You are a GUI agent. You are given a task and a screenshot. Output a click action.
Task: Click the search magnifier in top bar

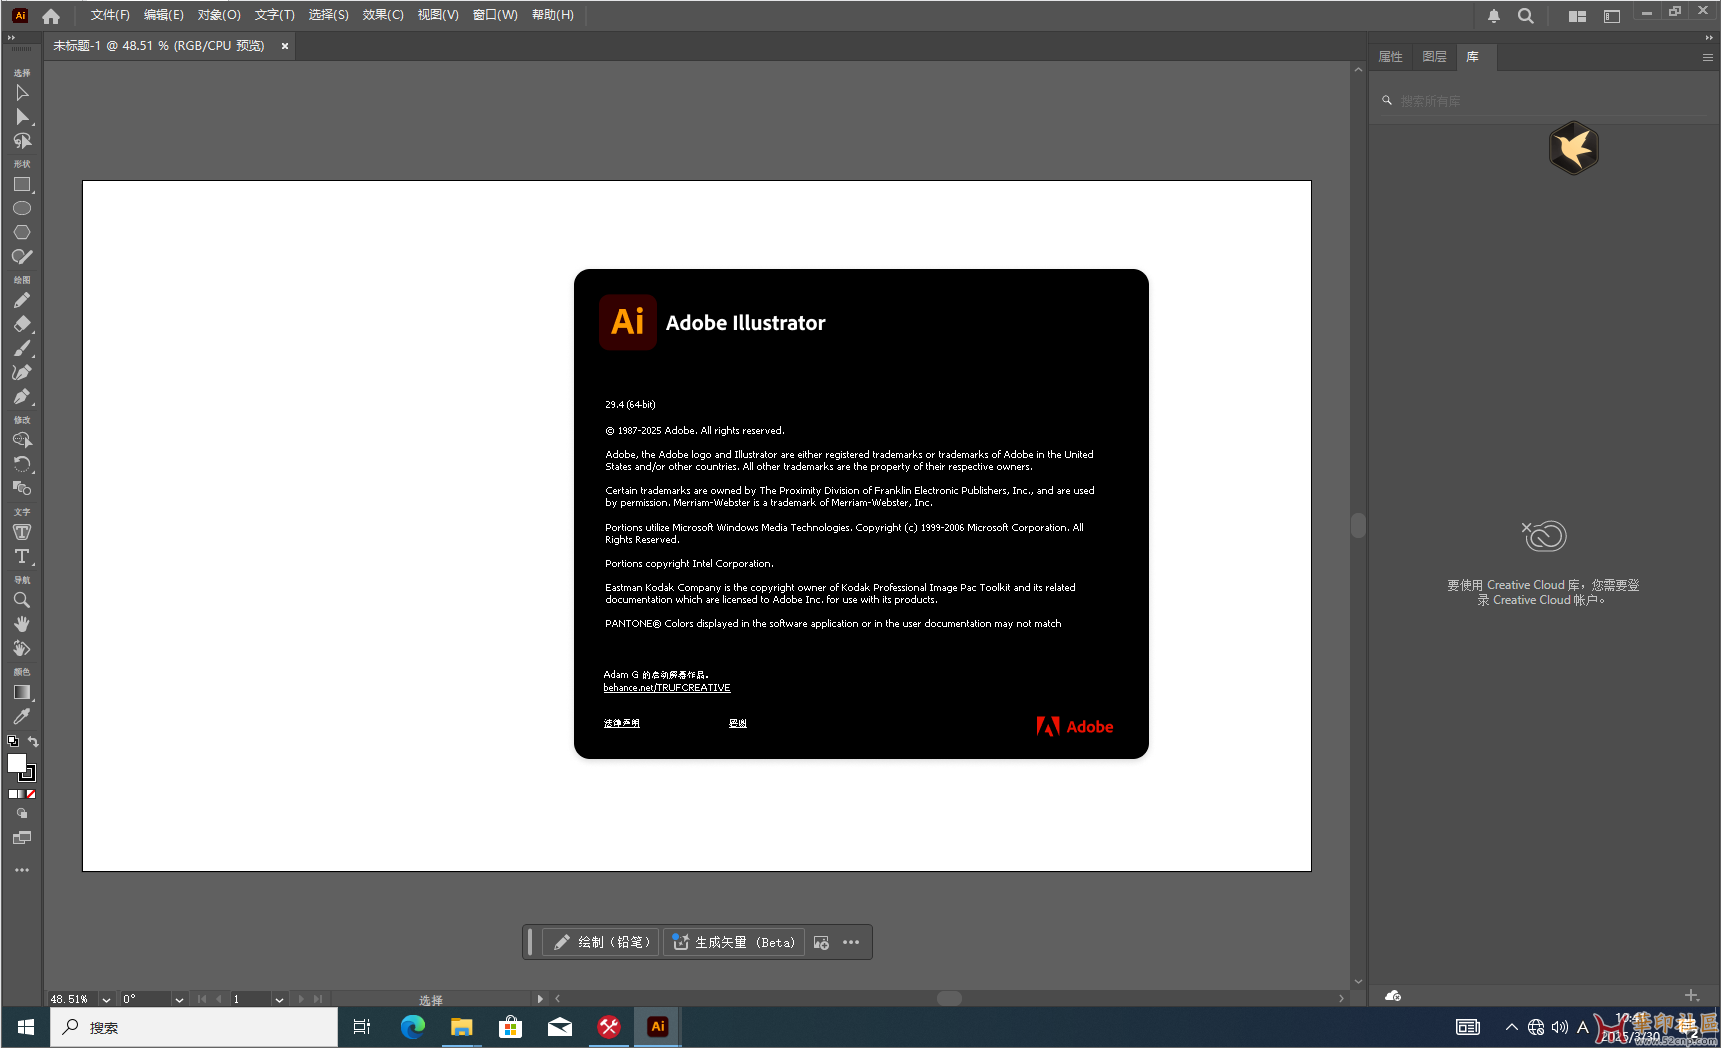pos(1526,16)
